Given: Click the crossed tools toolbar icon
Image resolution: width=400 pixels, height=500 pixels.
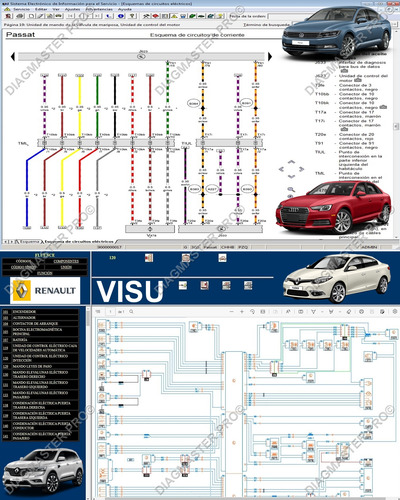Looking at the screenshot, I should 146,16.
